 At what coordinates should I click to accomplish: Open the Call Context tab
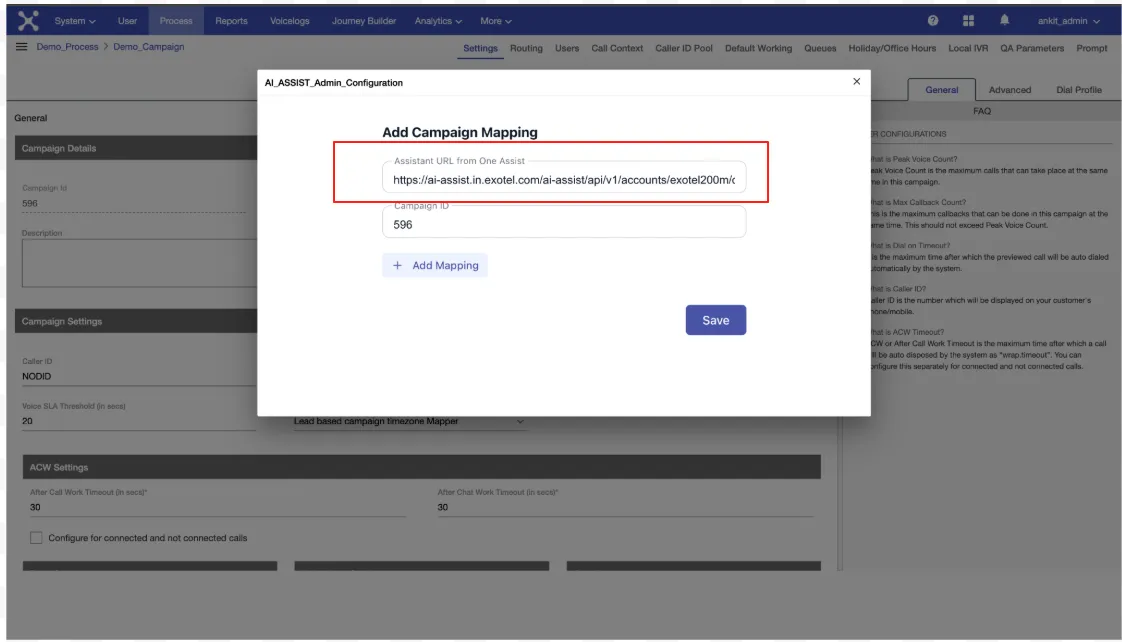tap(617, 48)
